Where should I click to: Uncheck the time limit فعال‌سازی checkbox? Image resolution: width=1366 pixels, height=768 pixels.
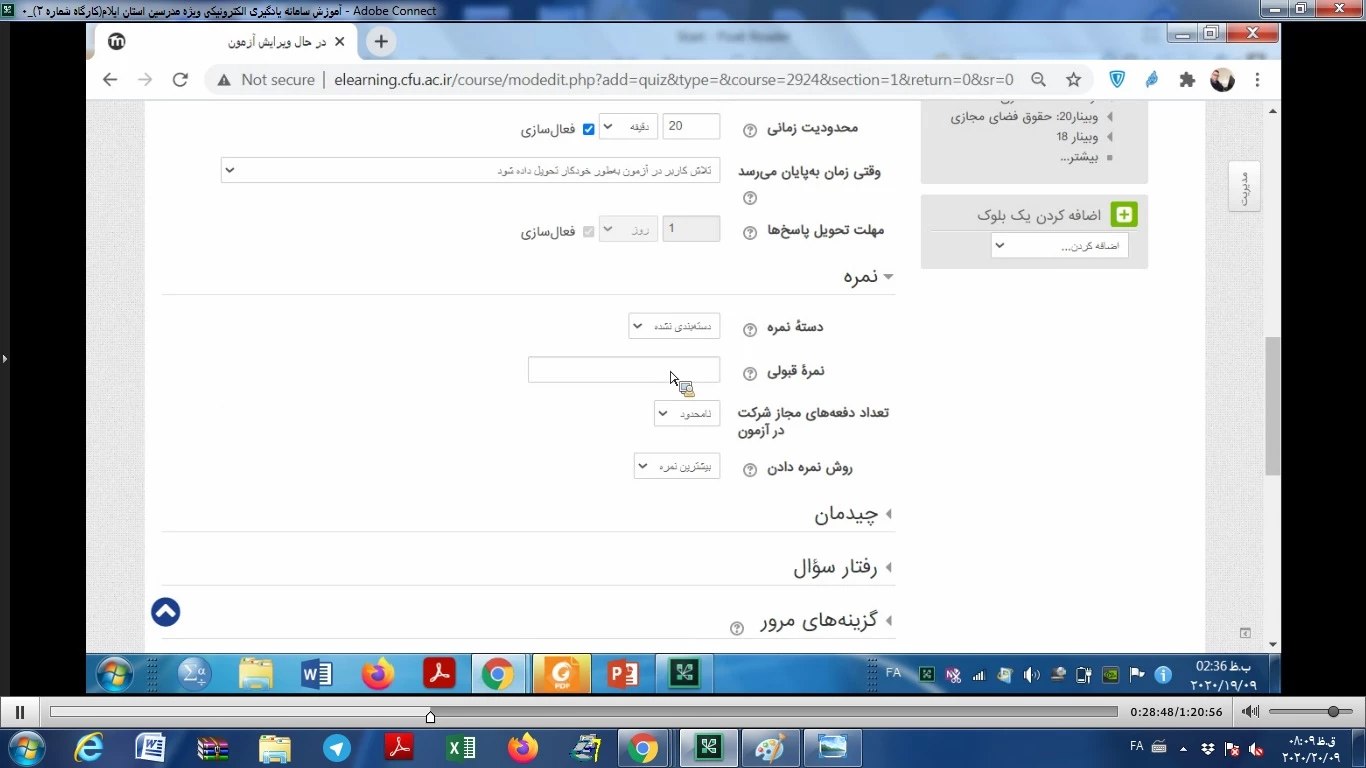(588, 129)
